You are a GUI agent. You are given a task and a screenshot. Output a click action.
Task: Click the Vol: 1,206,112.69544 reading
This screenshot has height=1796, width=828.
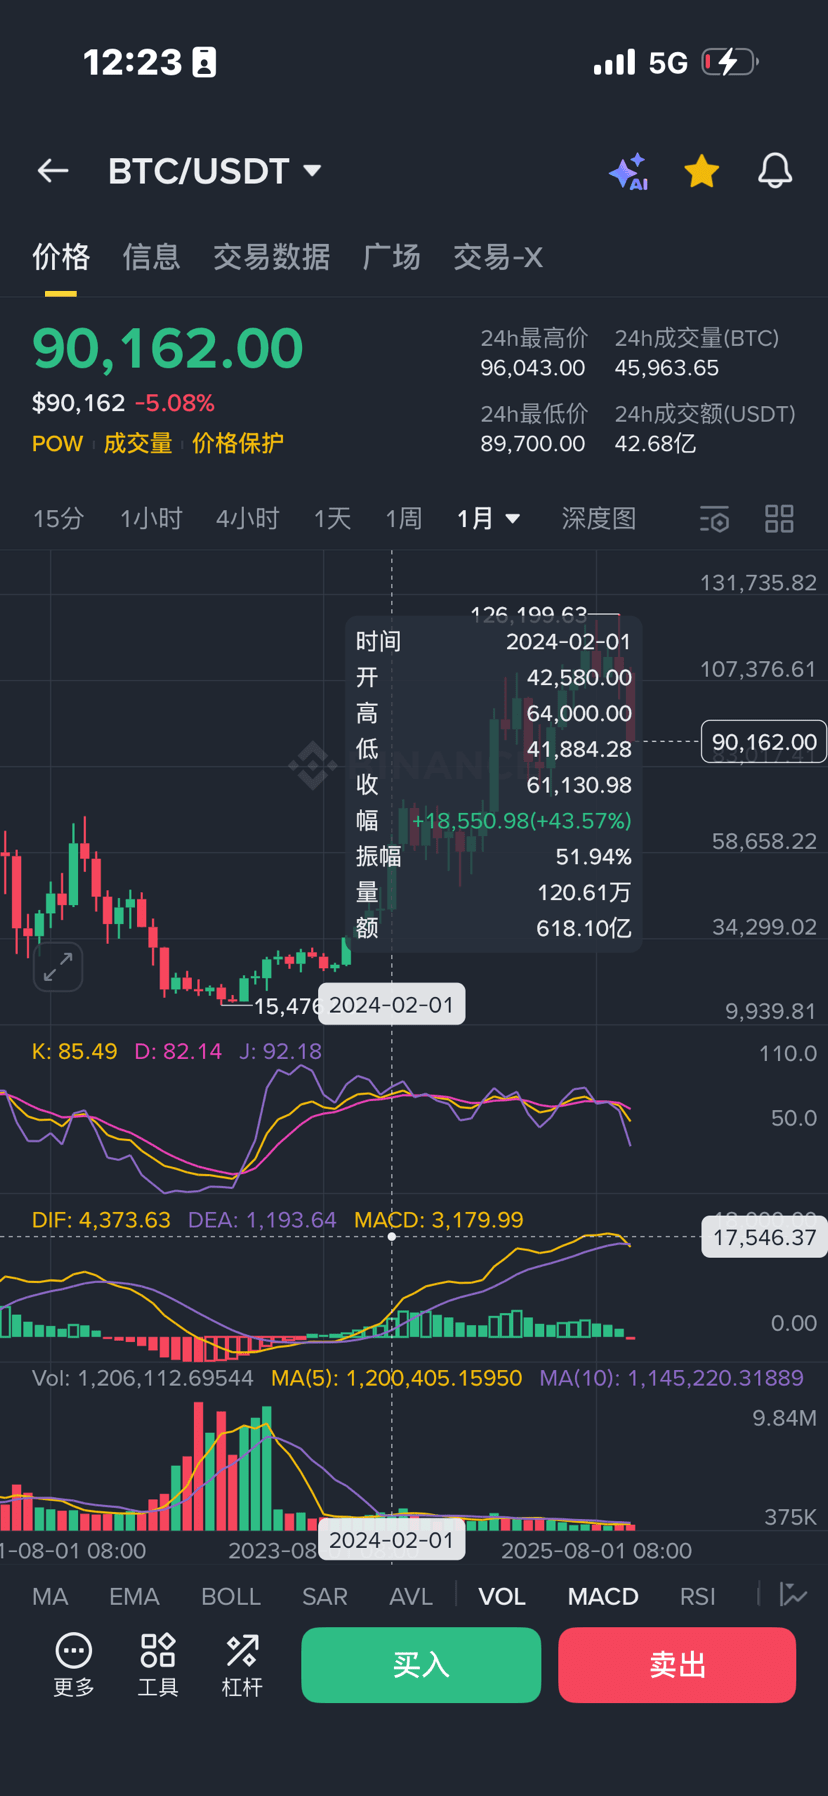[x=142, y=1378]
